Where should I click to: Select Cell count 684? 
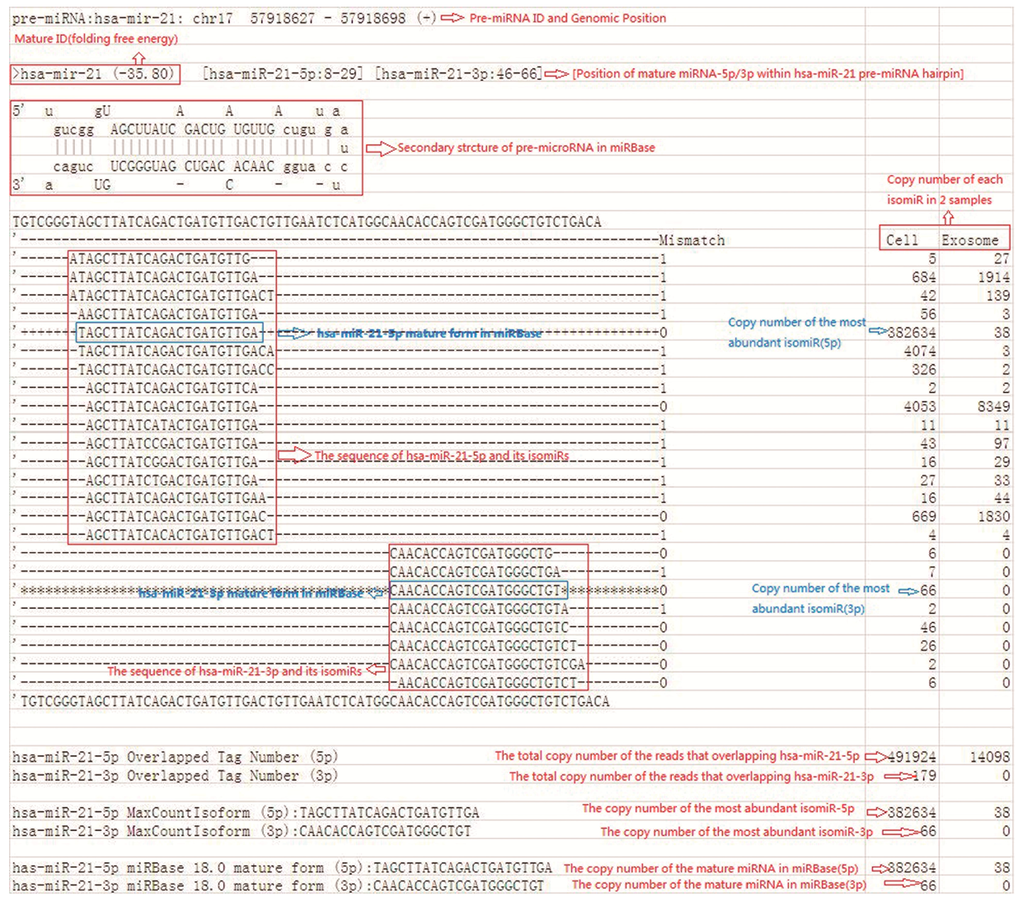point(923,277)
